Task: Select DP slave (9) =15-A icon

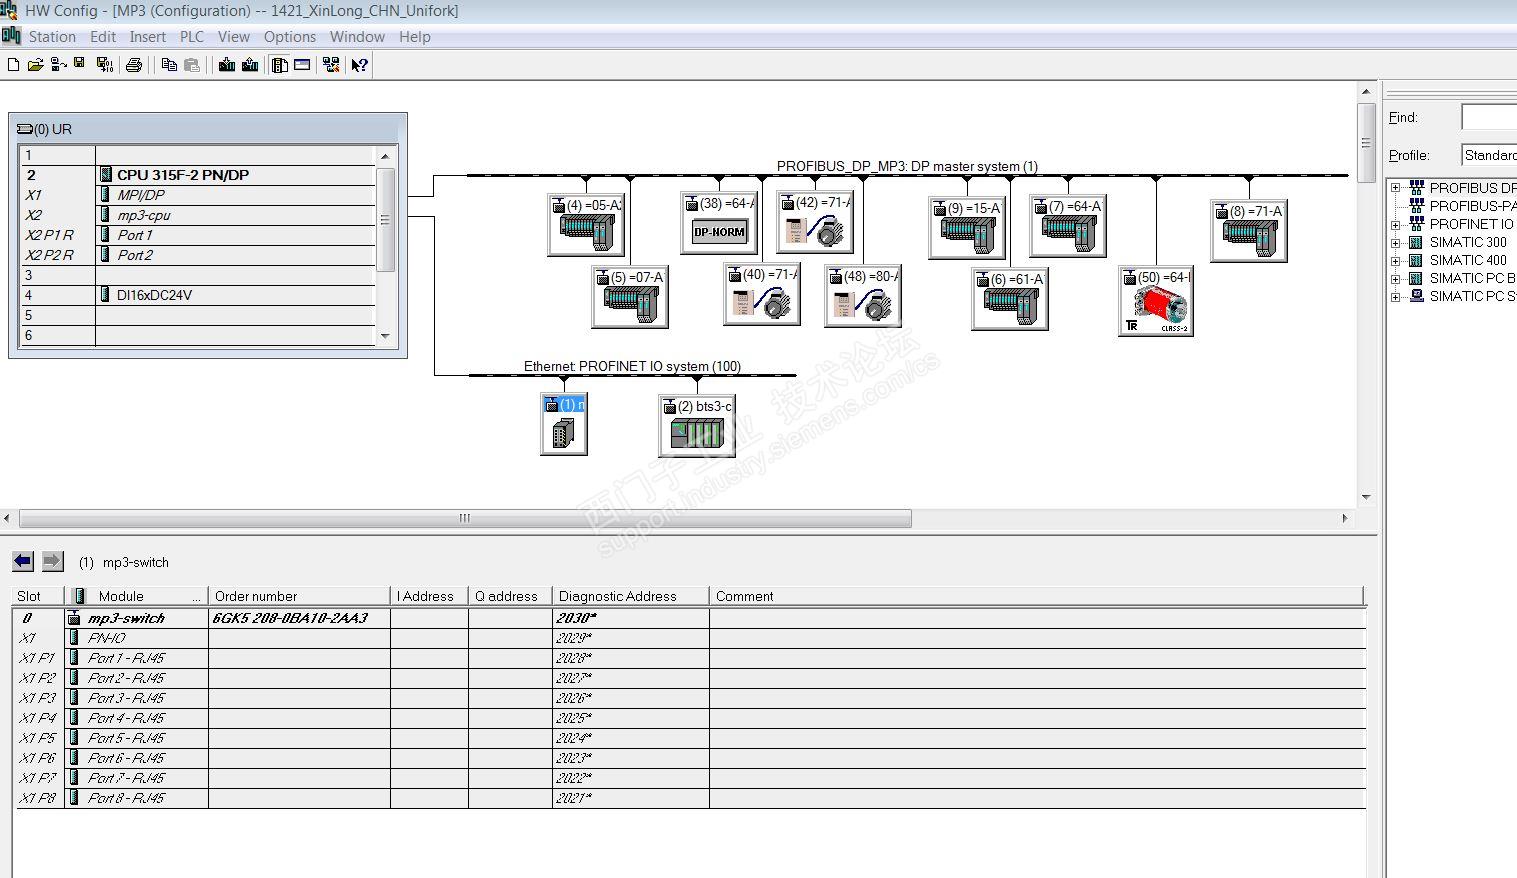Action: point(967,228)
